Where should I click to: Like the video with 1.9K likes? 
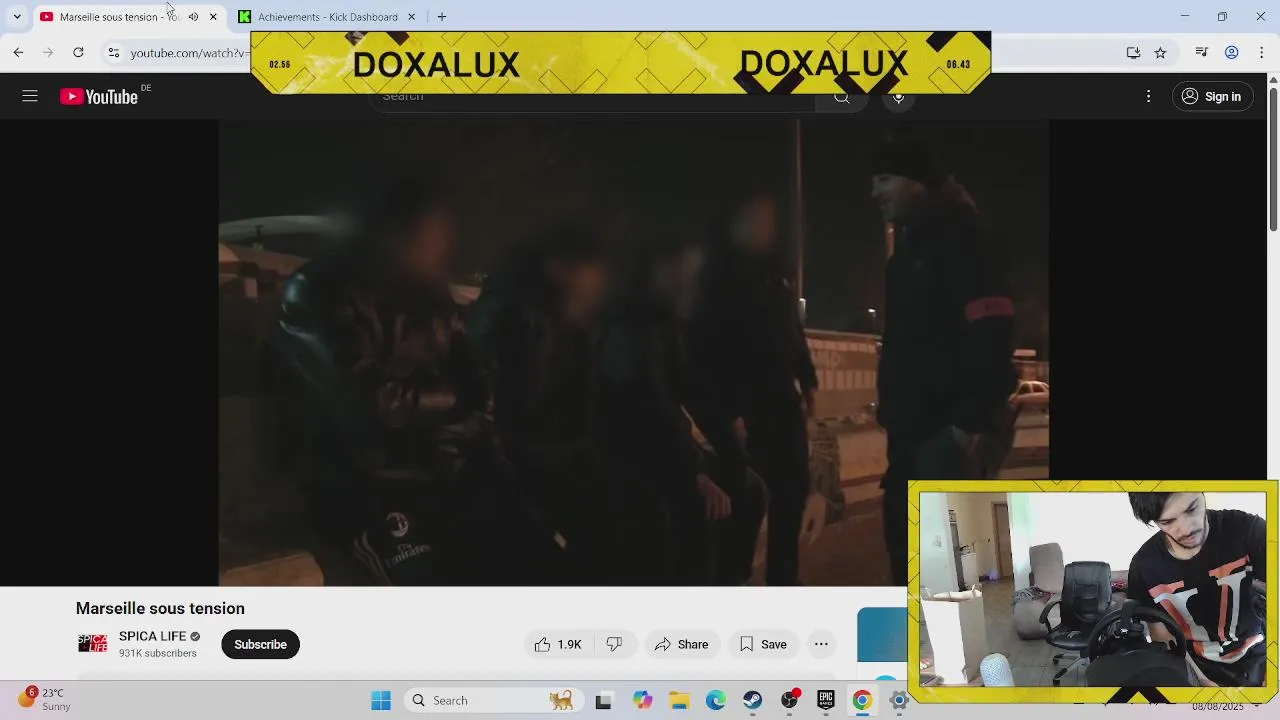559,644
